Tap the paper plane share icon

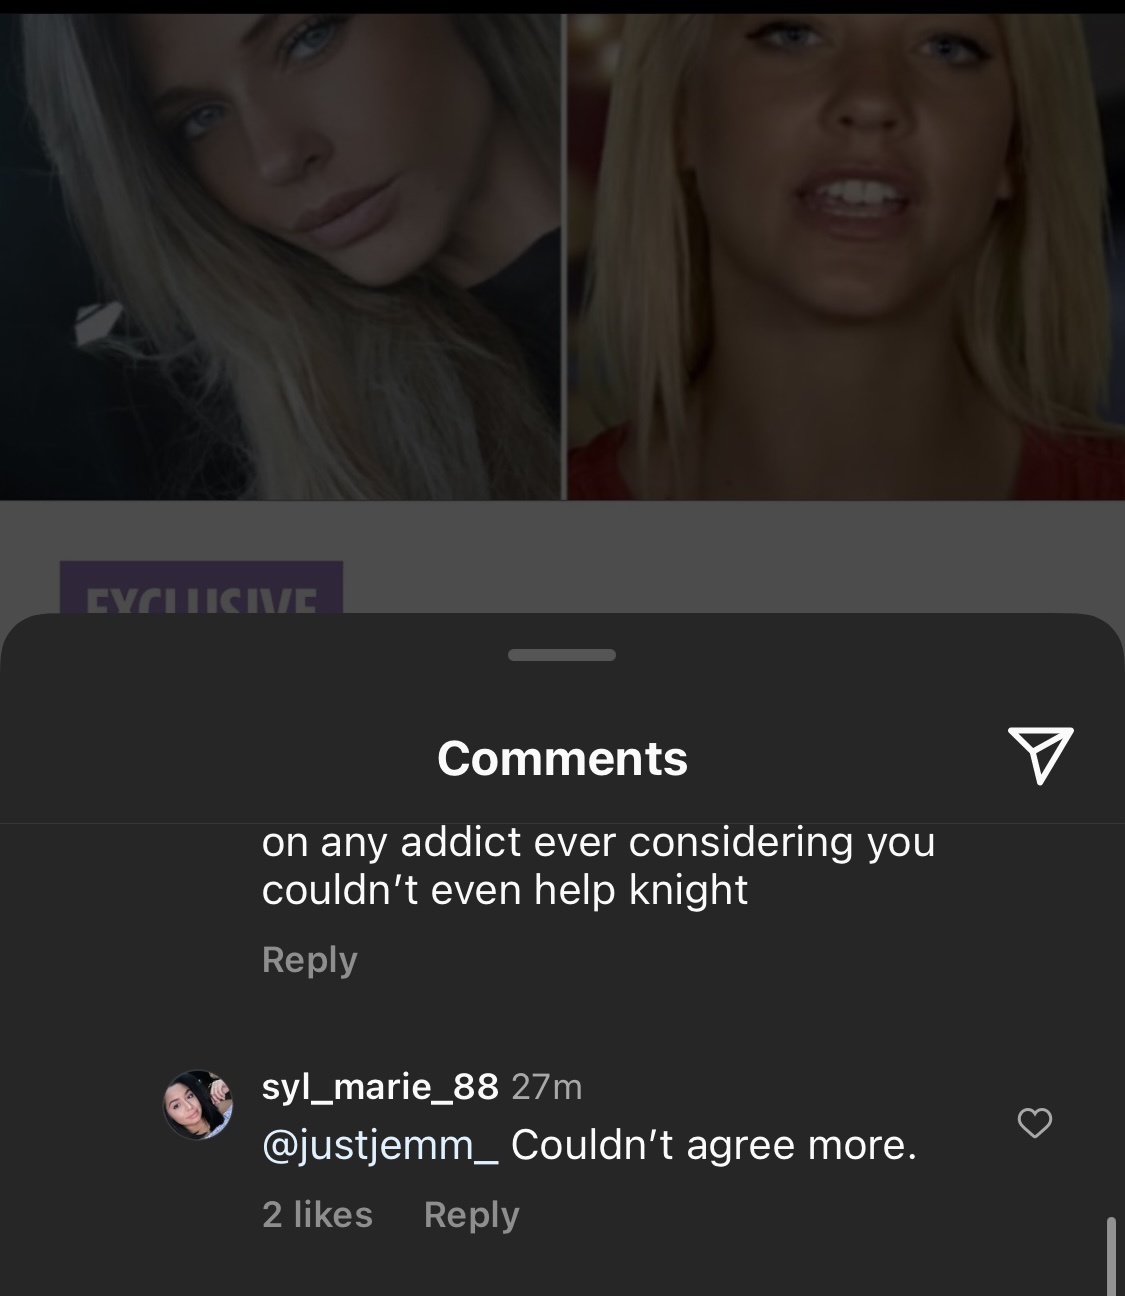point(1040,756)
